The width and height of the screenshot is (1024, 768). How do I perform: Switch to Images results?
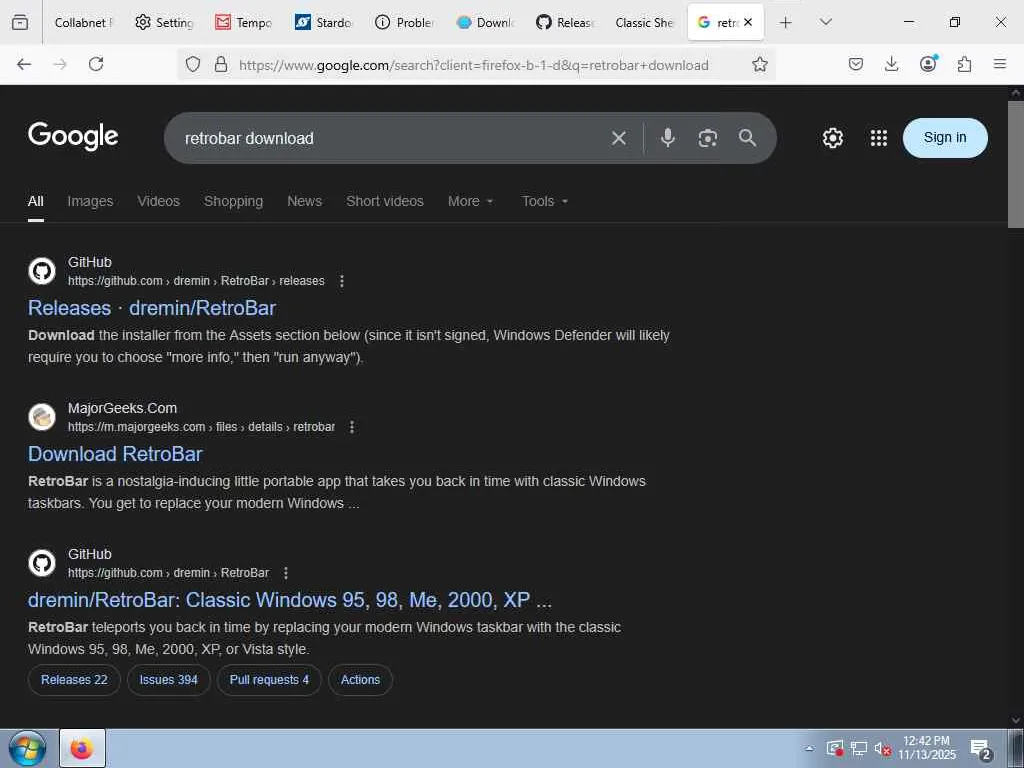point(90,201)
